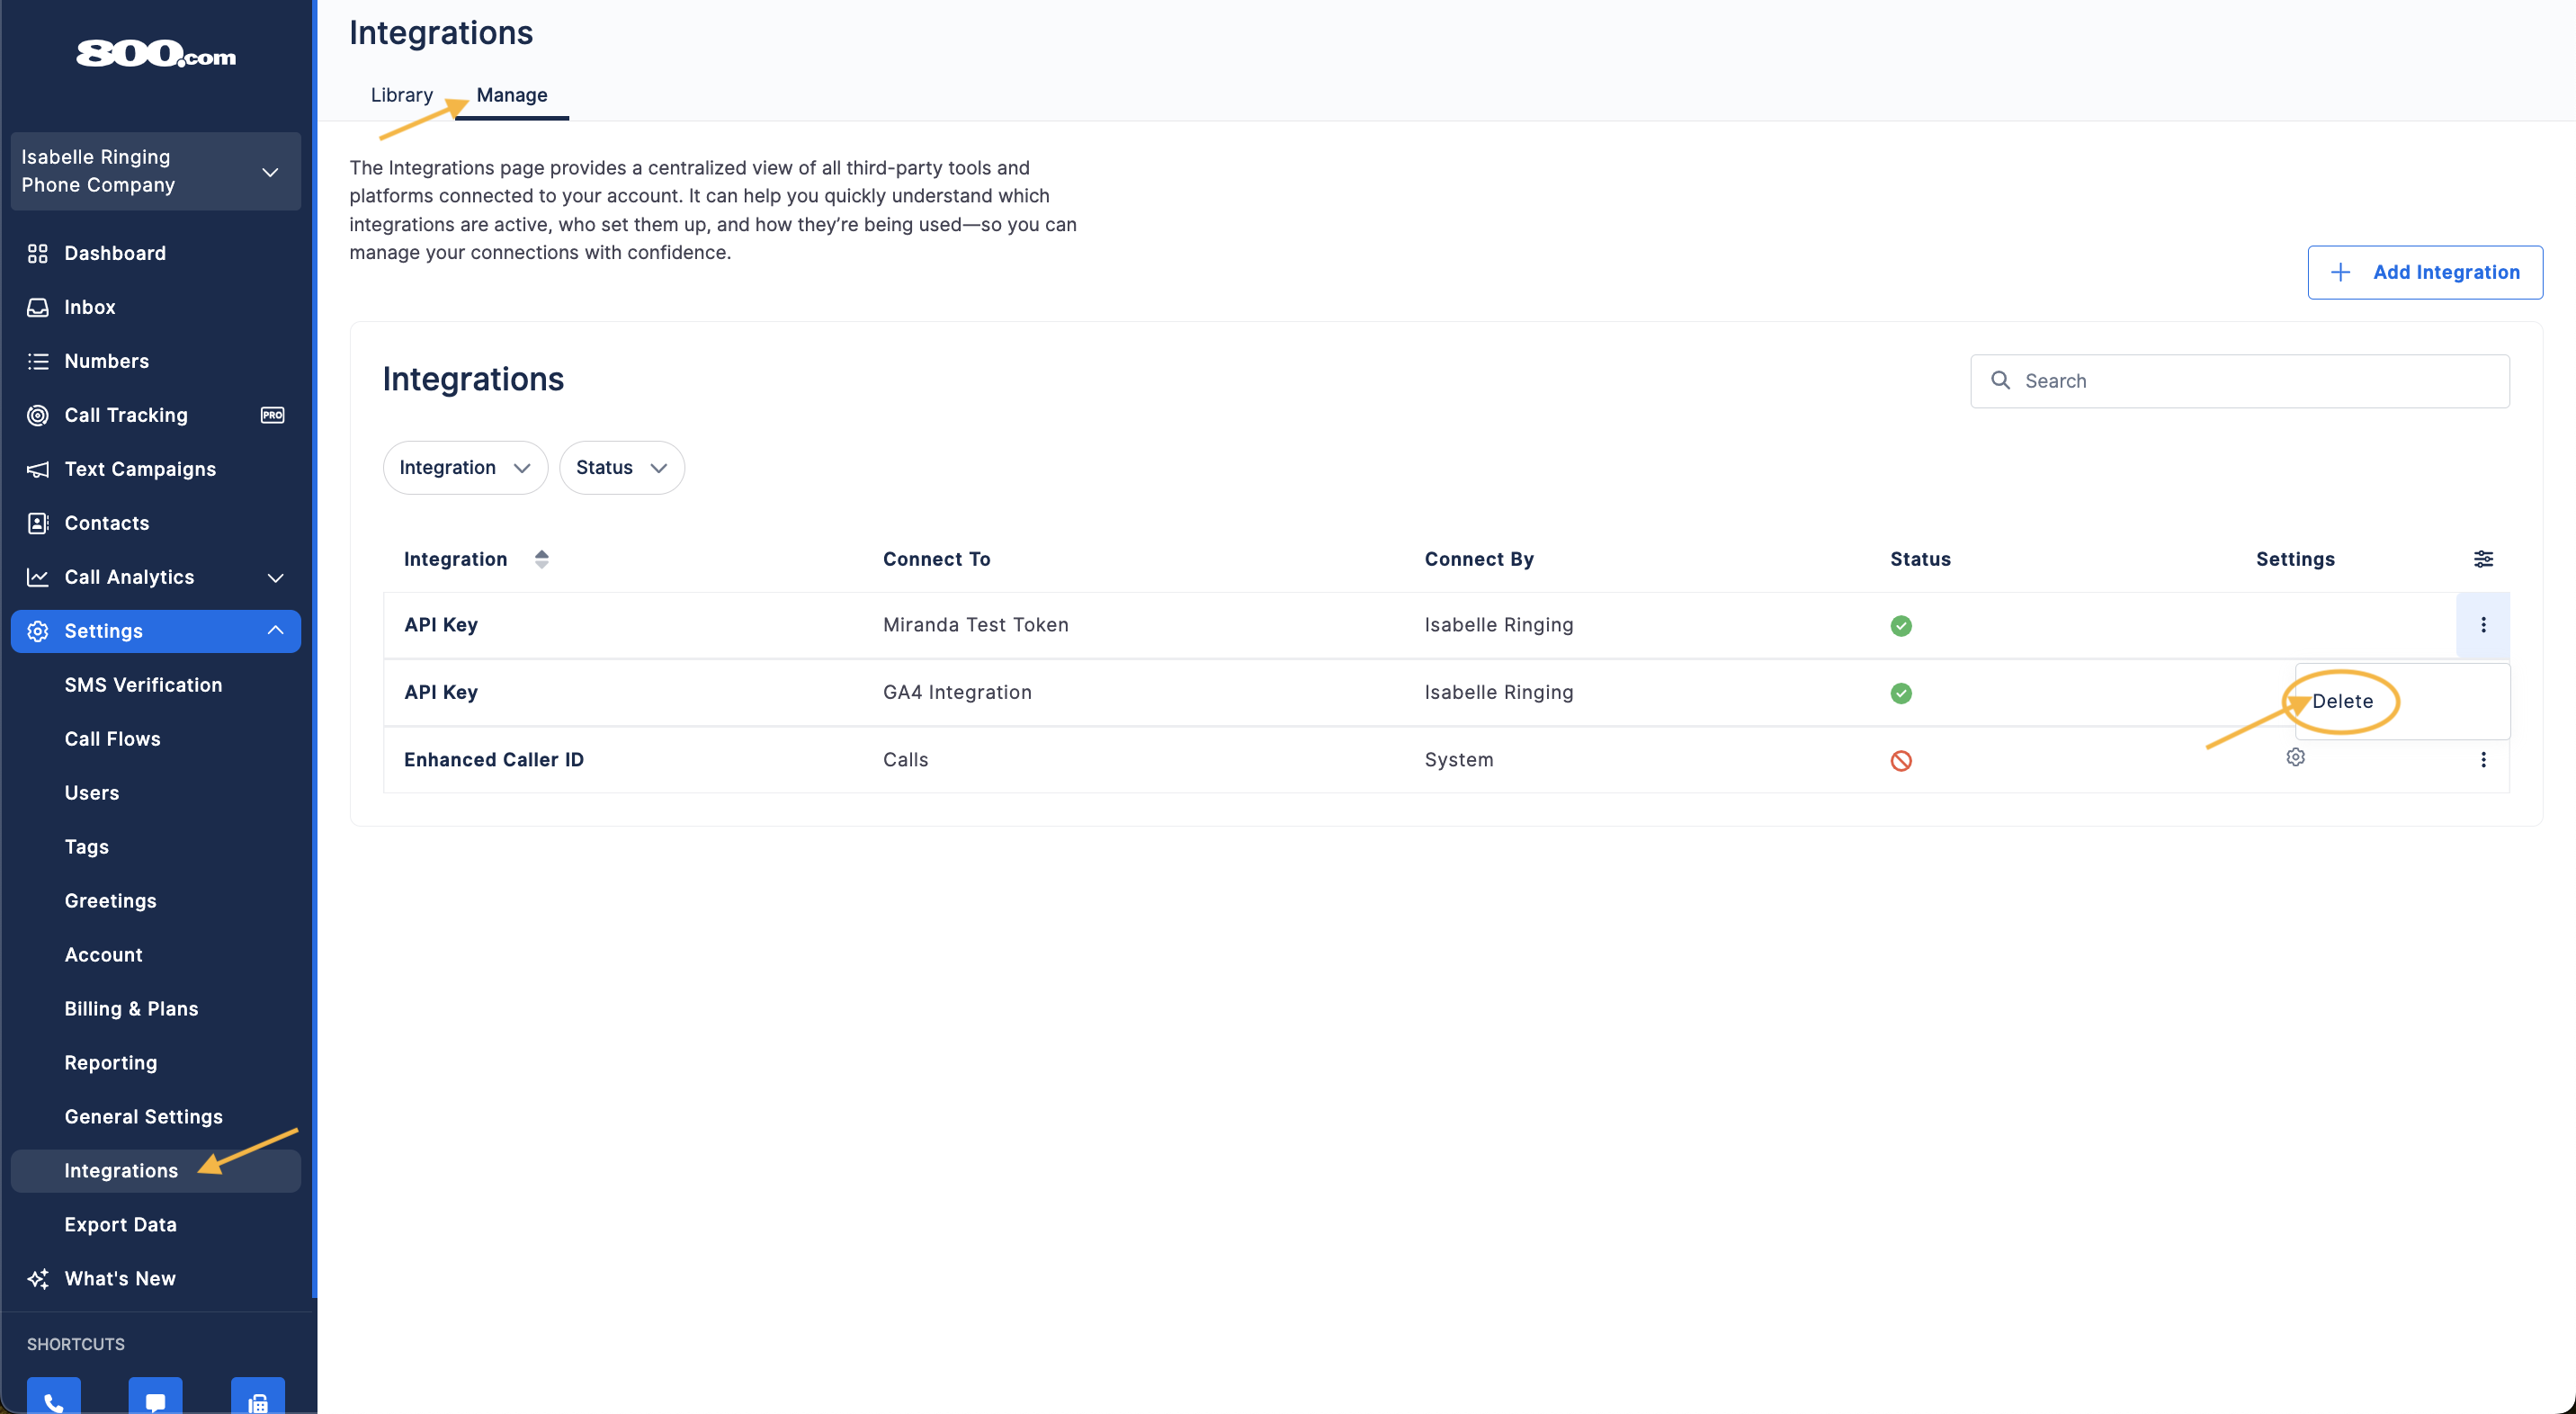Click the Connect To column header

coord(936,559)
